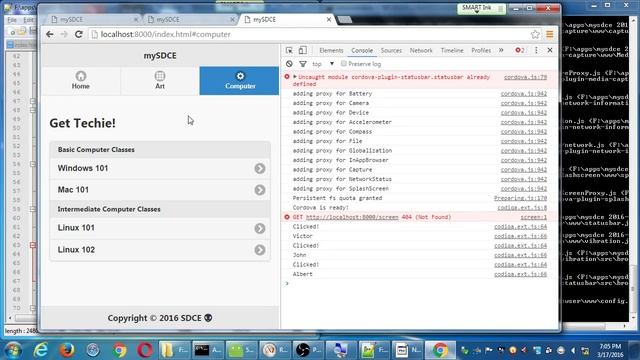
Task: Select the top execution context dropdown
Action: click(x=323, y=64)
